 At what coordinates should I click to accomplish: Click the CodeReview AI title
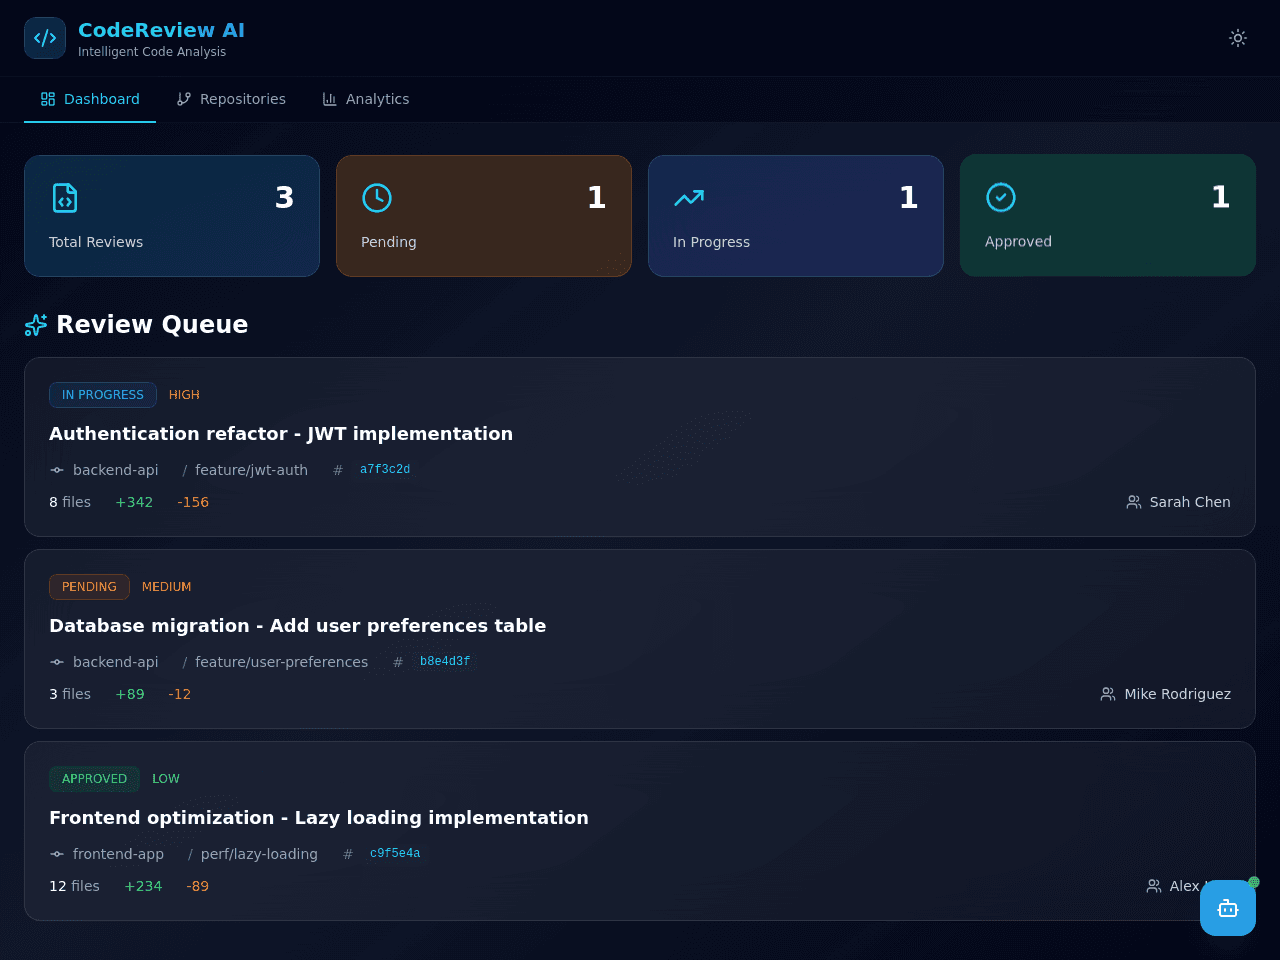(x=161, y=30)
